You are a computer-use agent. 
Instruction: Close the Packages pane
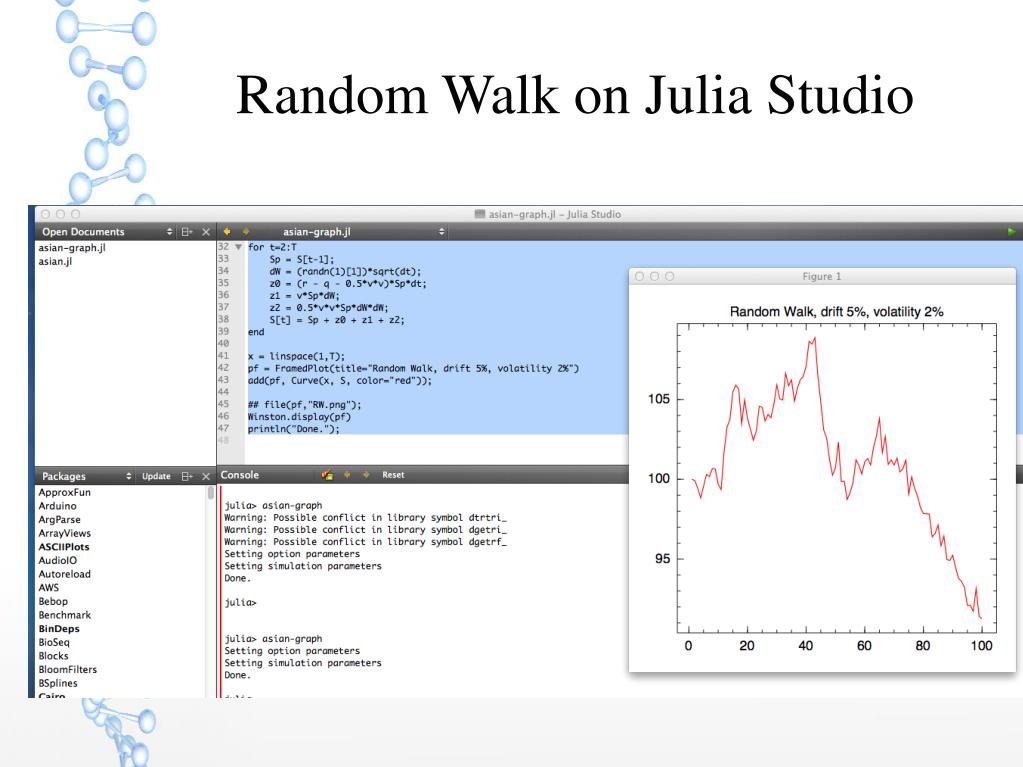[x=206, y=476]
